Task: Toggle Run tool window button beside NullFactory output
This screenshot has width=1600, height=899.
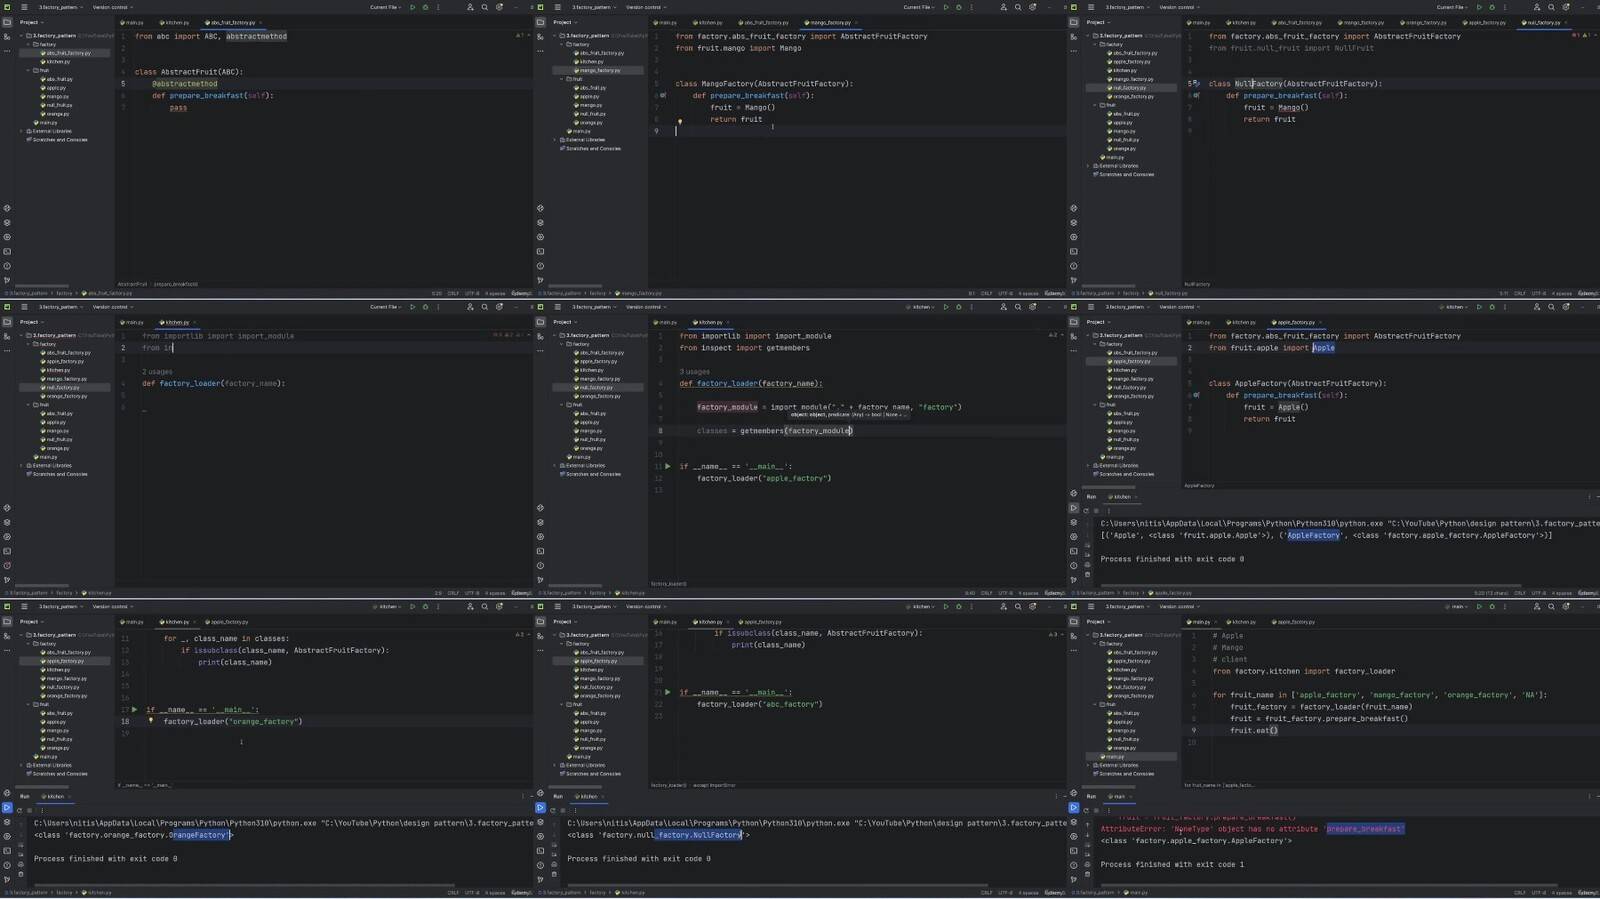Action: pyautogui.click(x=540, y=808)
